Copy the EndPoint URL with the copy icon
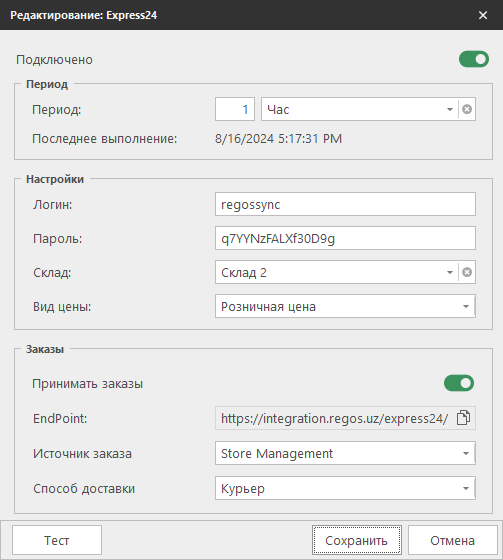 [x=463, y=418]
